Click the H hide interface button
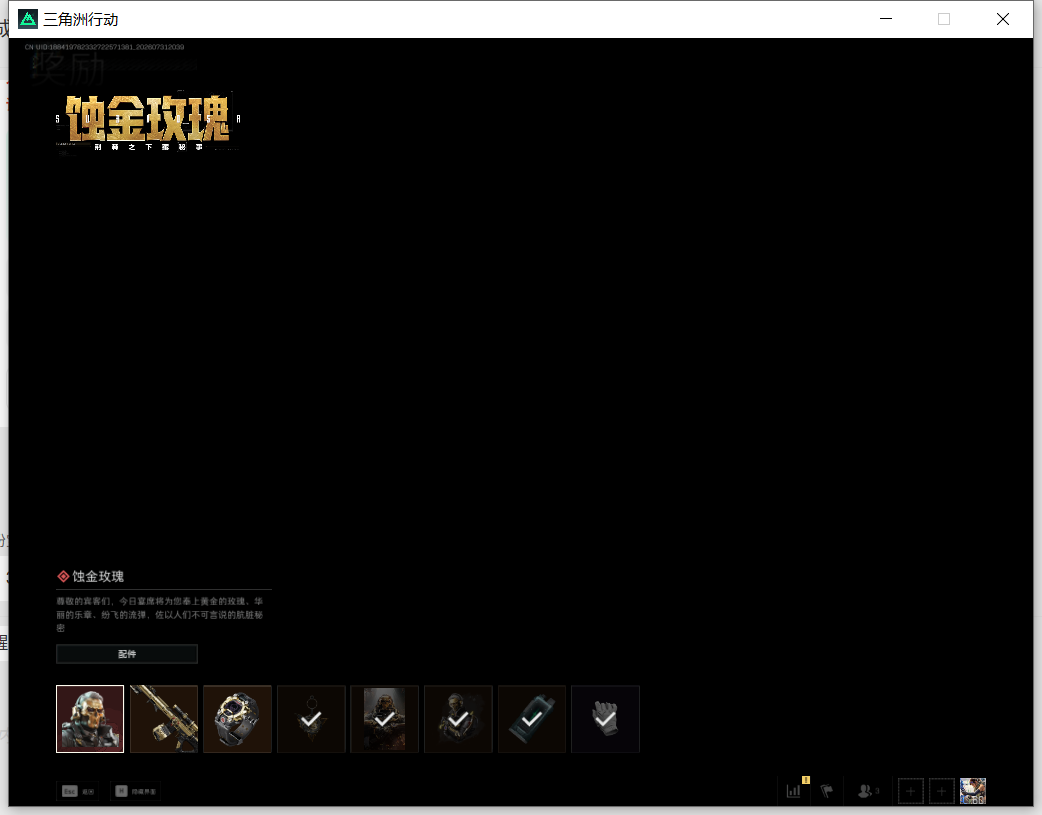Screen dimensions: 1042x815 click(x=136, y=791)
